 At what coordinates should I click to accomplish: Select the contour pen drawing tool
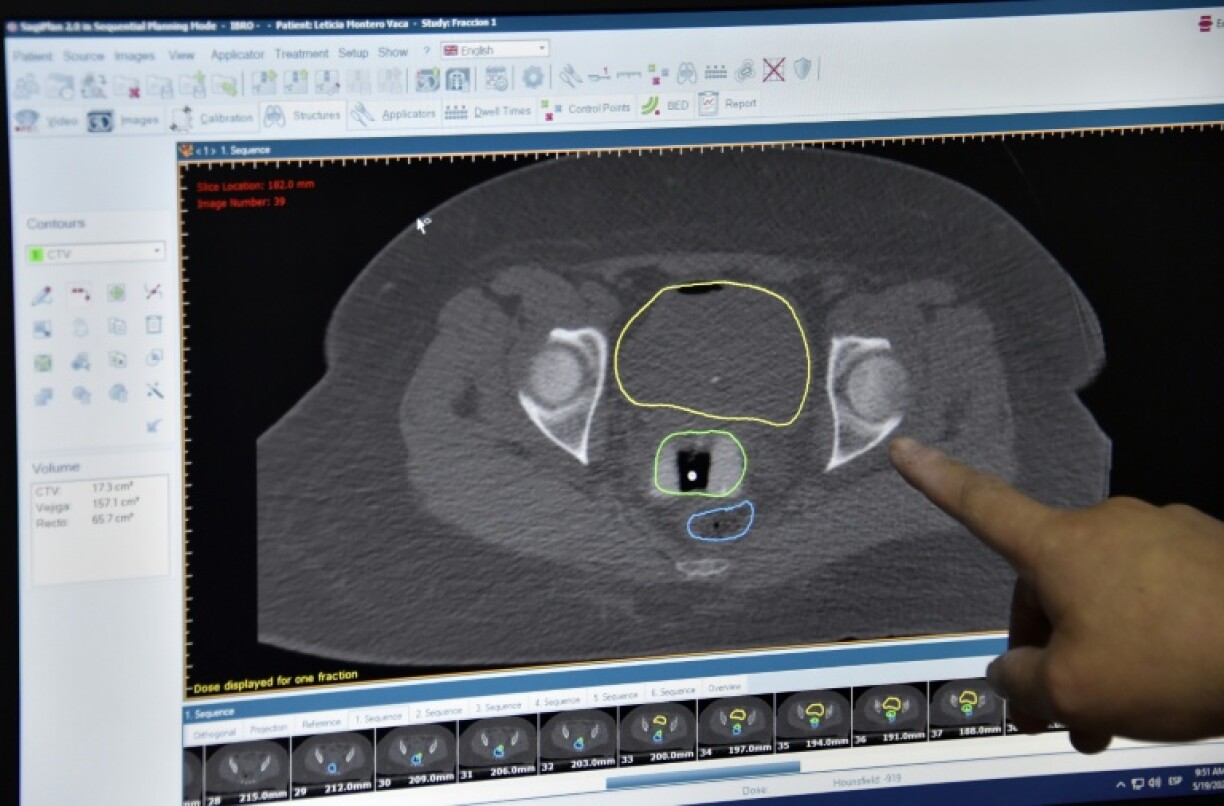tap(43, 292)
